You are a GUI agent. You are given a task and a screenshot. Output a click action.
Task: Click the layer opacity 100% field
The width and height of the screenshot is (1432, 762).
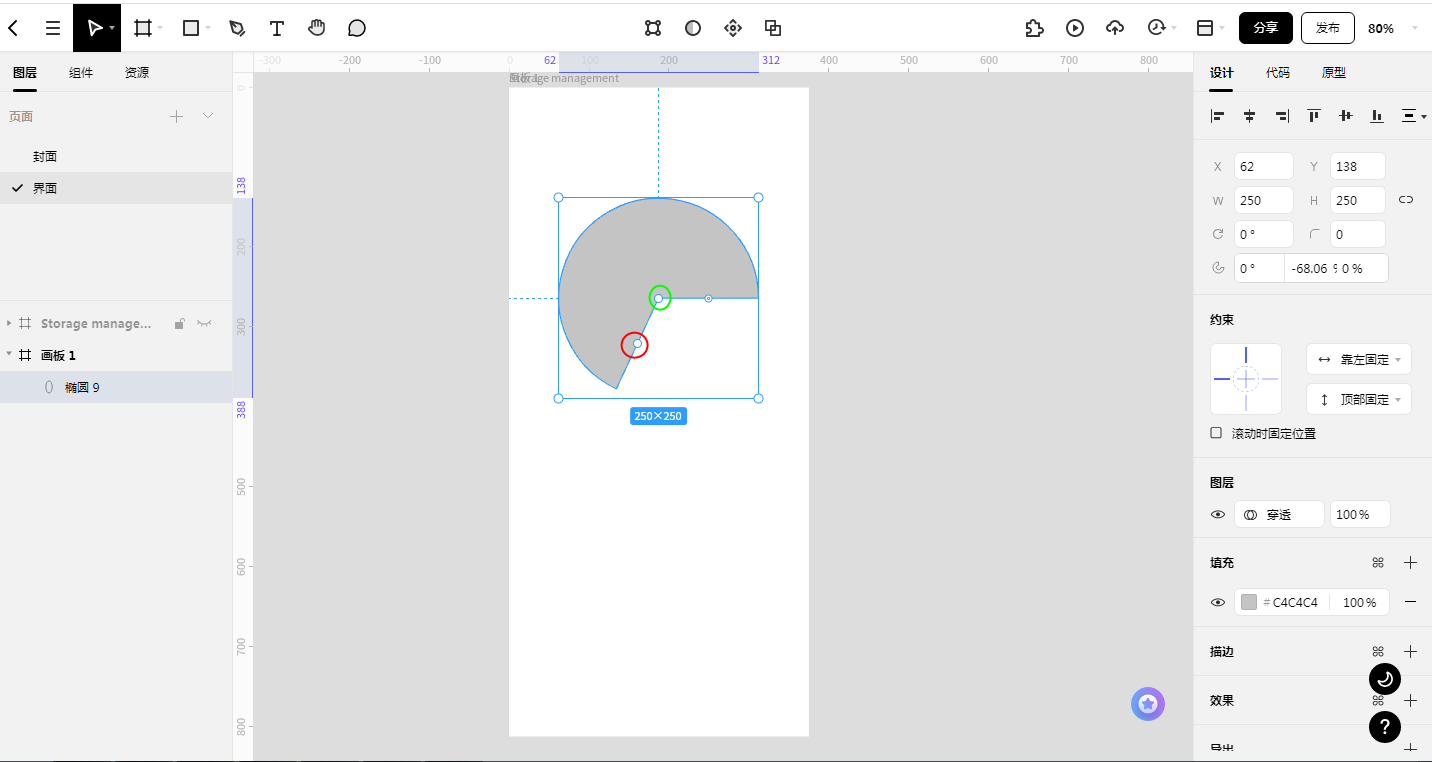point(1360,514)
